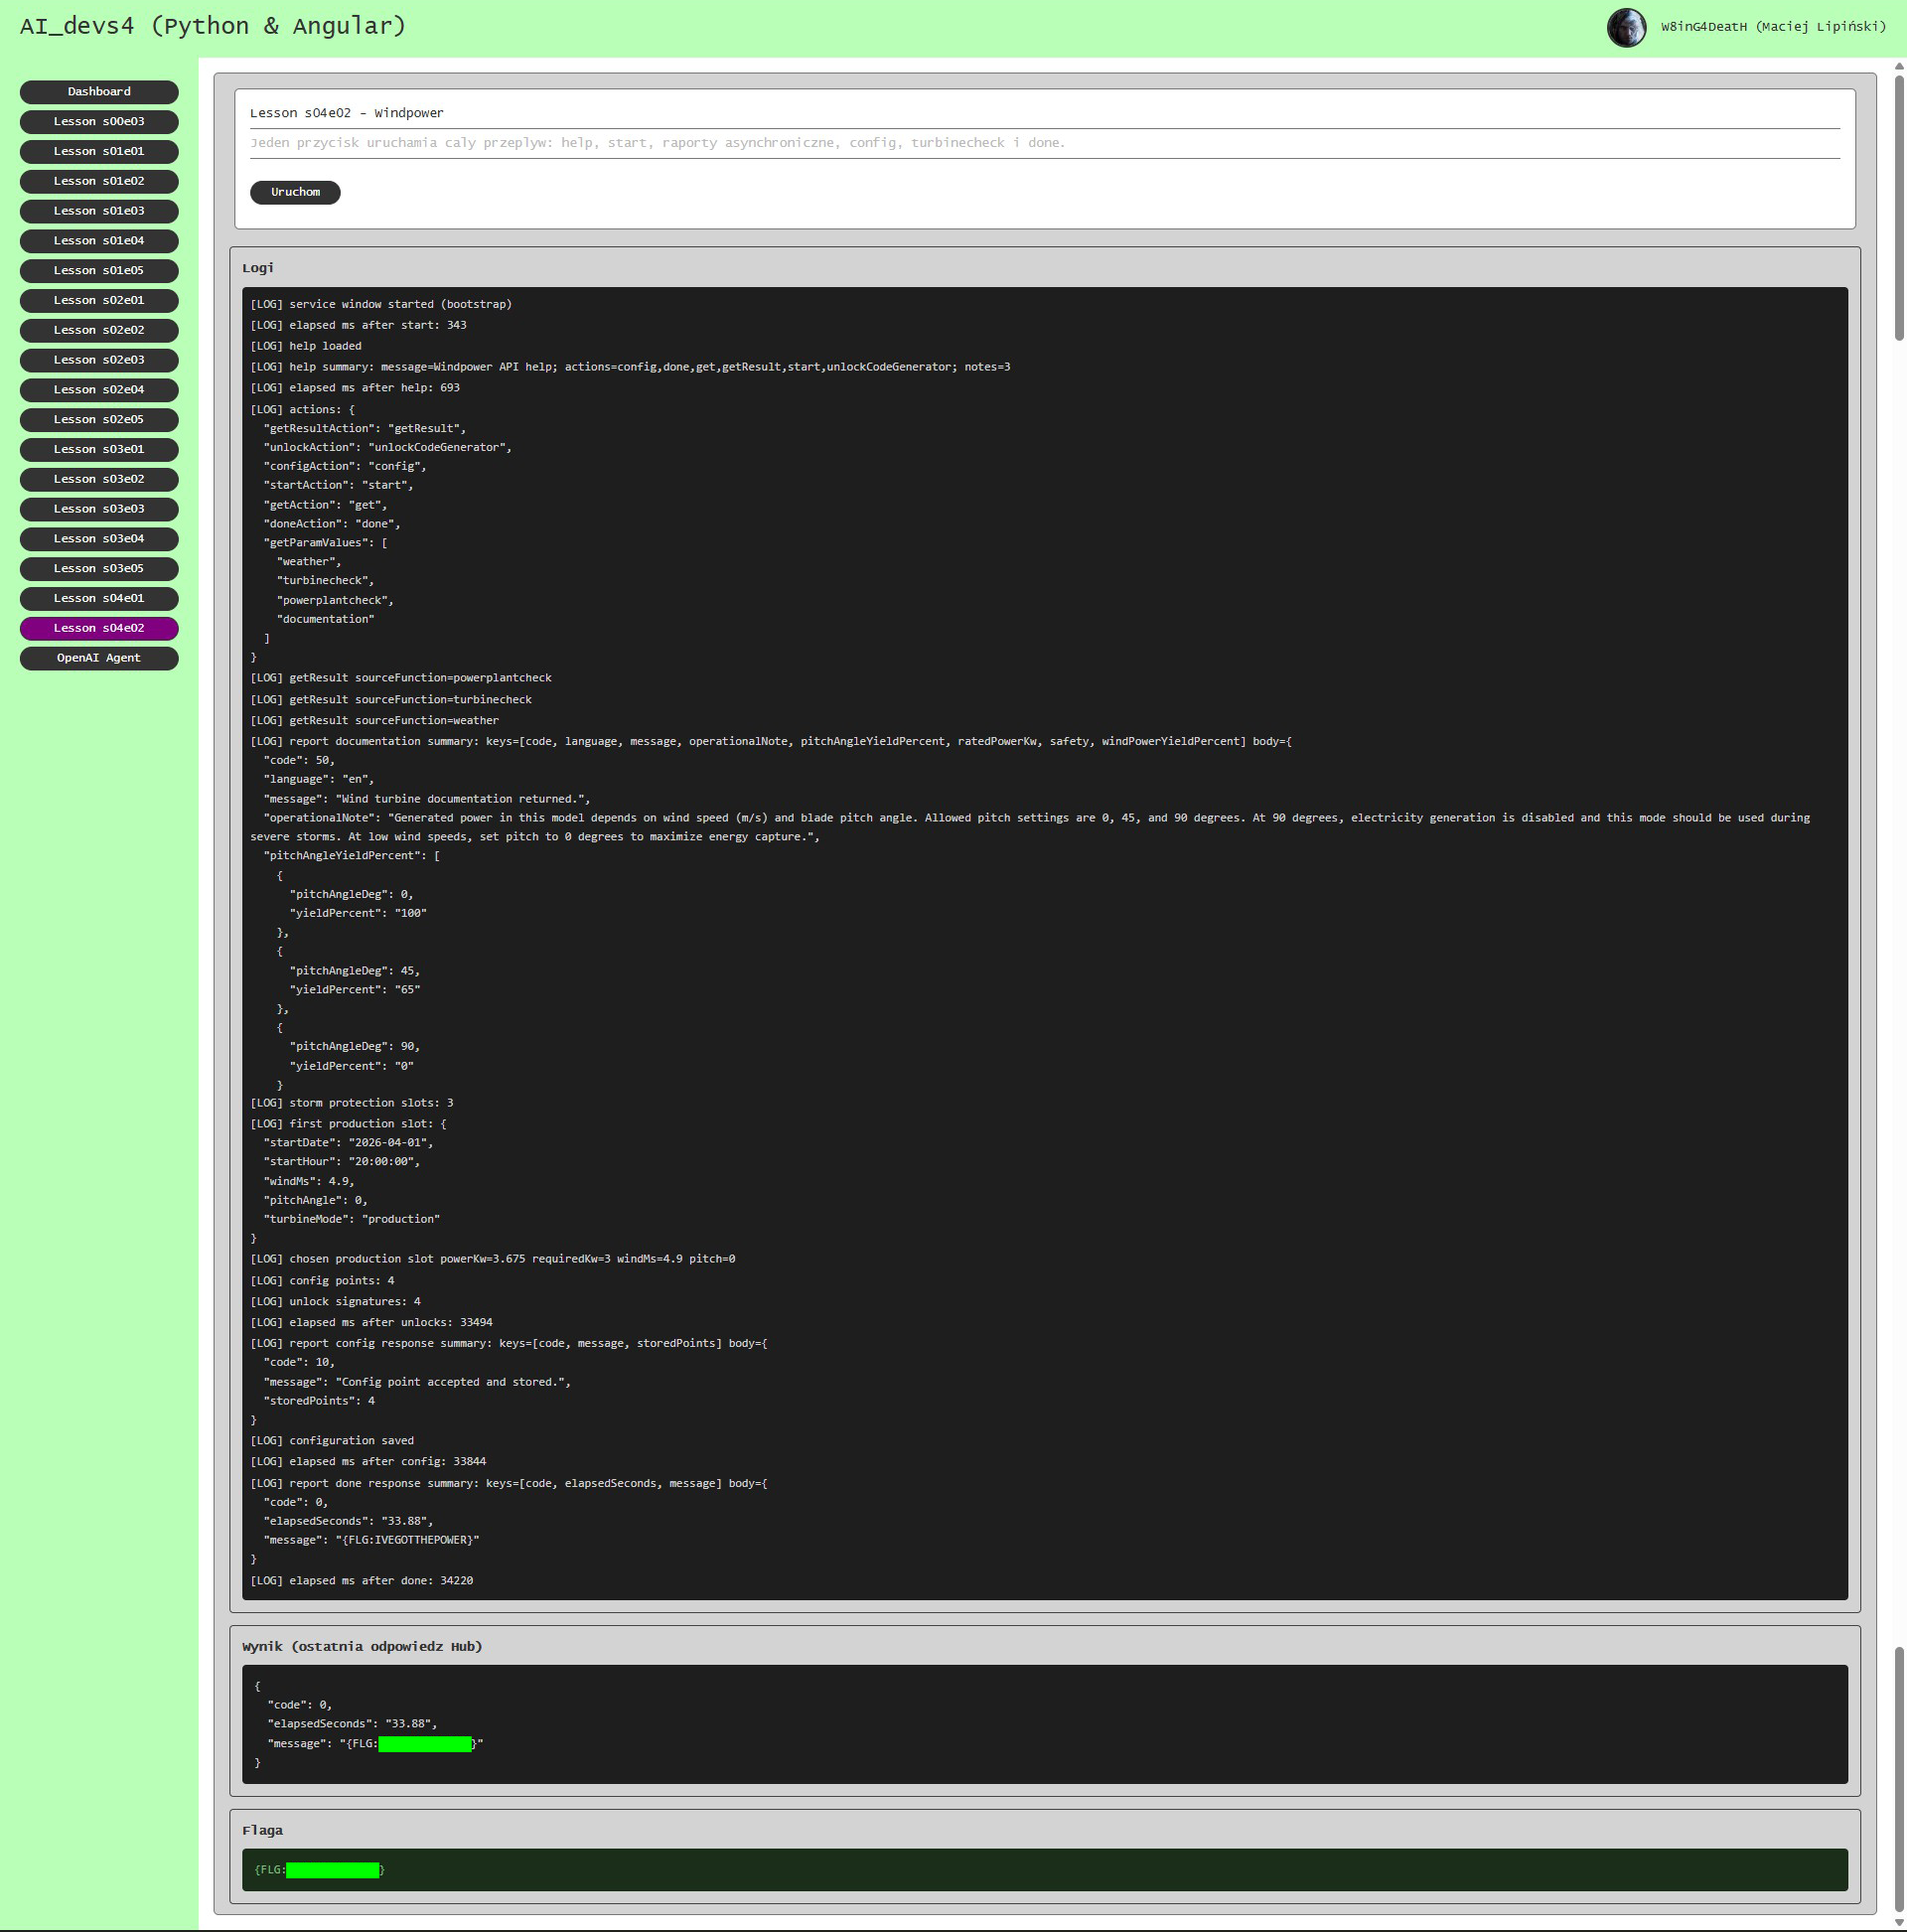The width and height of the screenshot is (1907, 1932).
Task: Select Lesson s01e03 in sidebar
Action: [99, 211]
